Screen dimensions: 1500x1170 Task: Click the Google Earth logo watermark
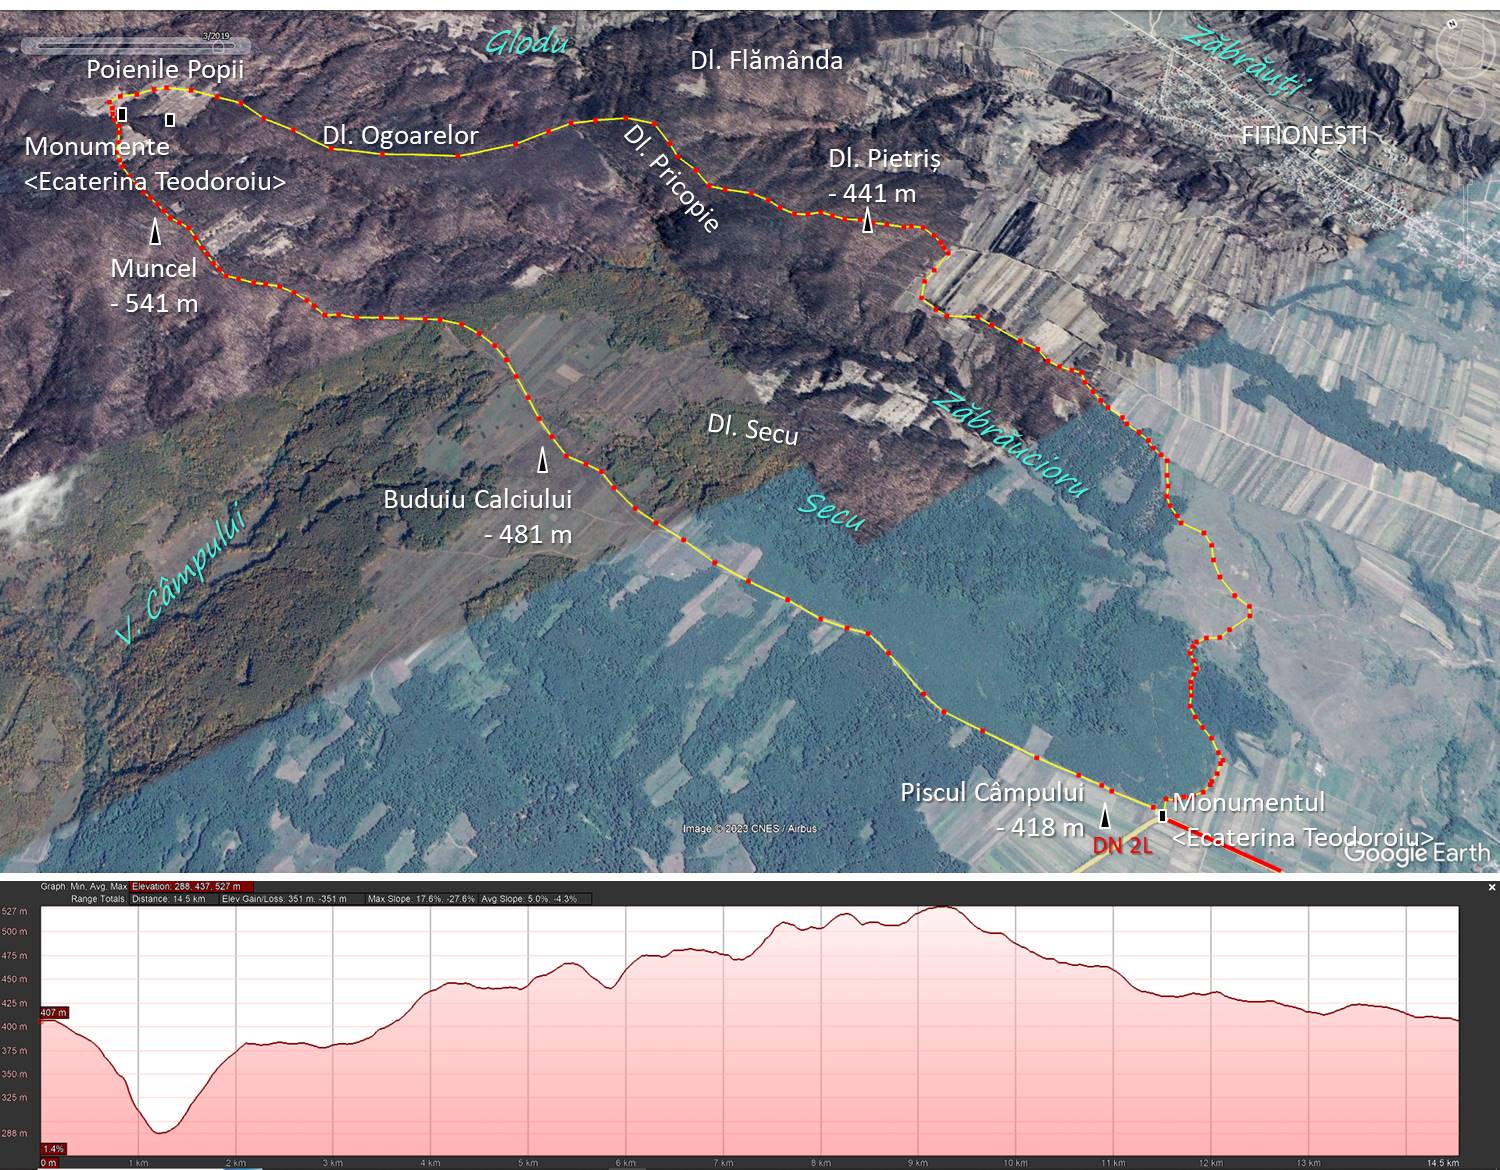click(1416, 853)
